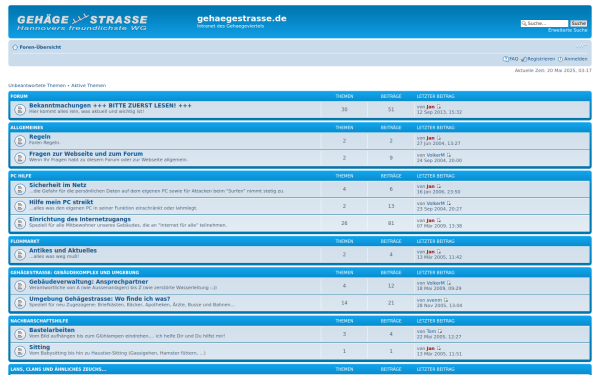This screenshot has height=375, width=600.
Task: Click the Fragen zur Webseite forum icon
Action: click(20, 158)
